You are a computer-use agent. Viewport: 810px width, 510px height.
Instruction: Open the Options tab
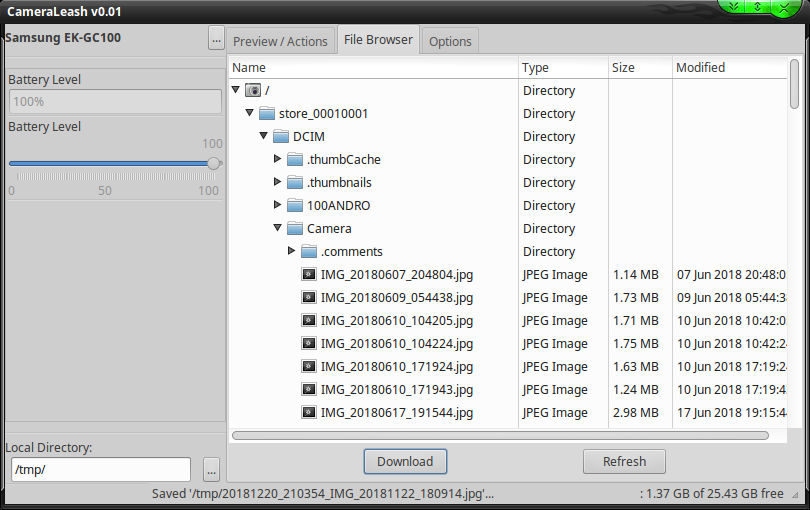coord(450,41)
